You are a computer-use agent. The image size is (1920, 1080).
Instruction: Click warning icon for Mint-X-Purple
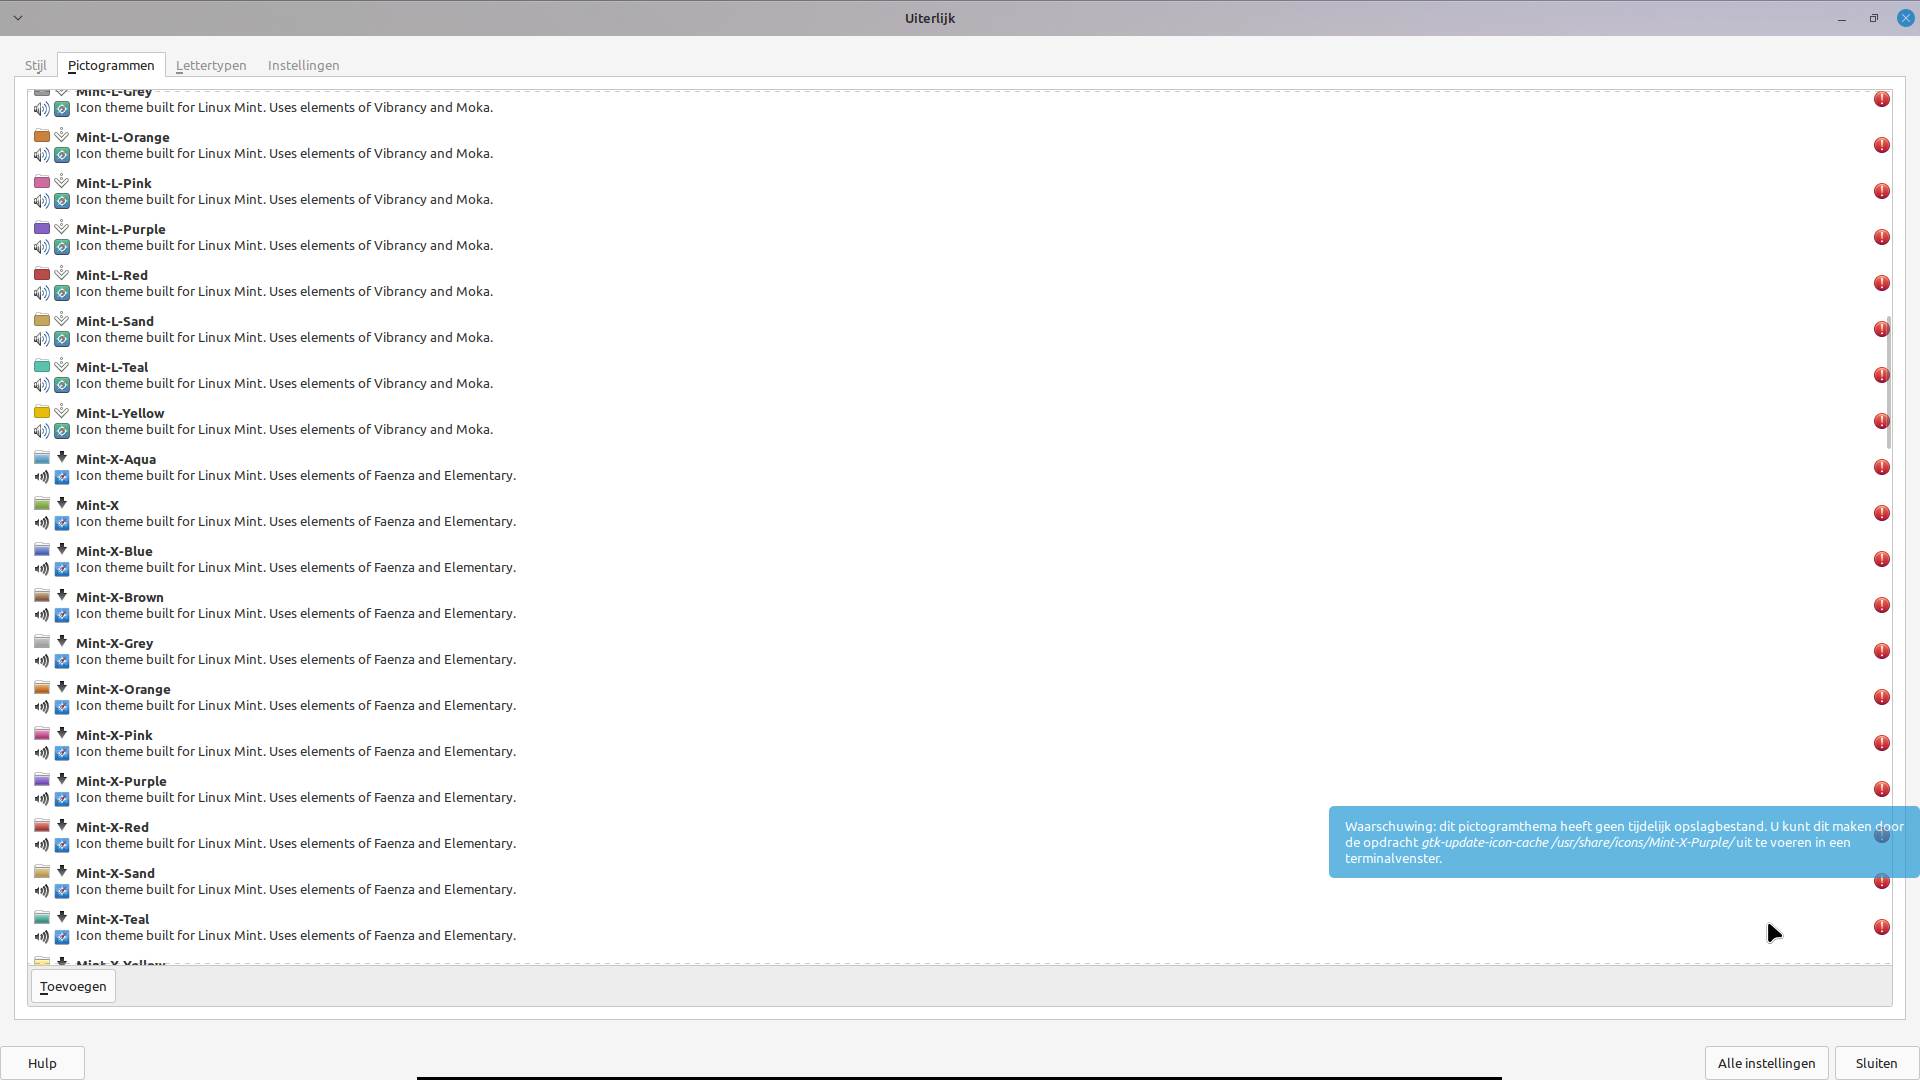(x=1882, y=789)
